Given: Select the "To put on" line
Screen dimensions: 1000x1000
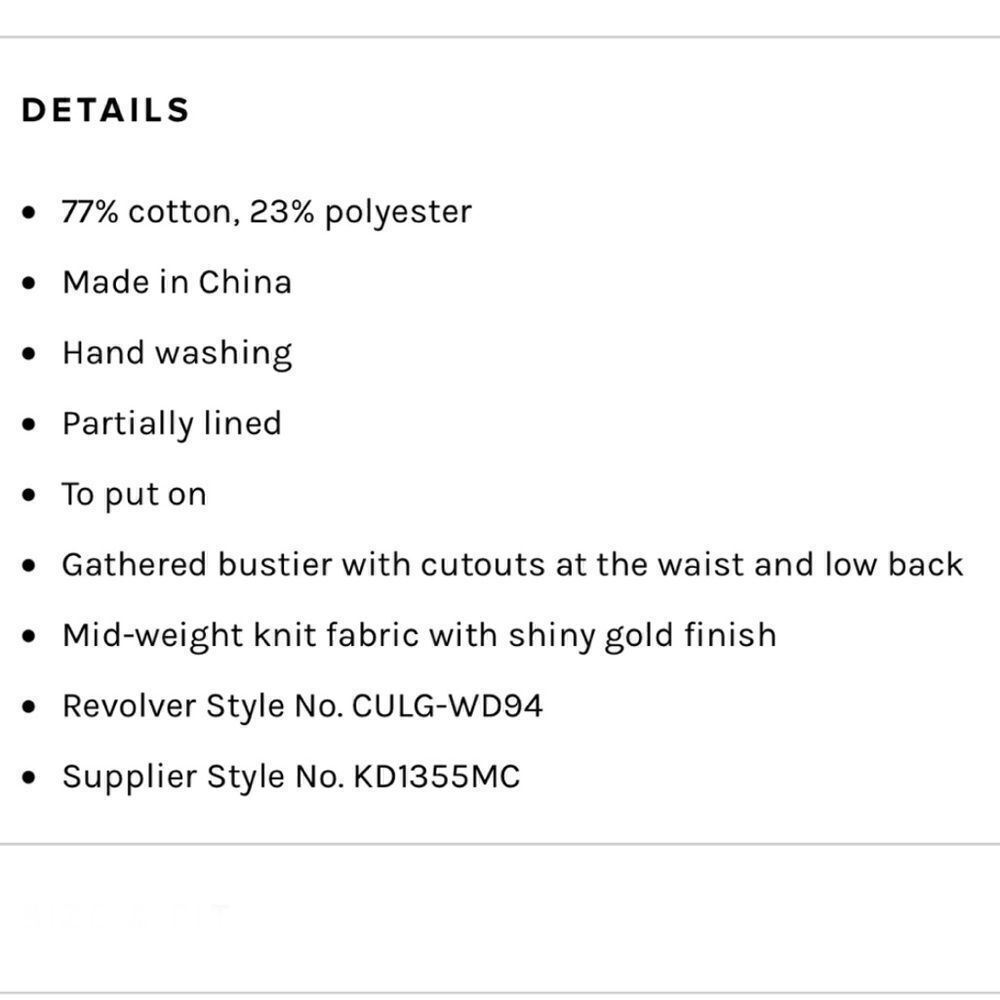Looking at the screenshot, I should tap(134, 495).
